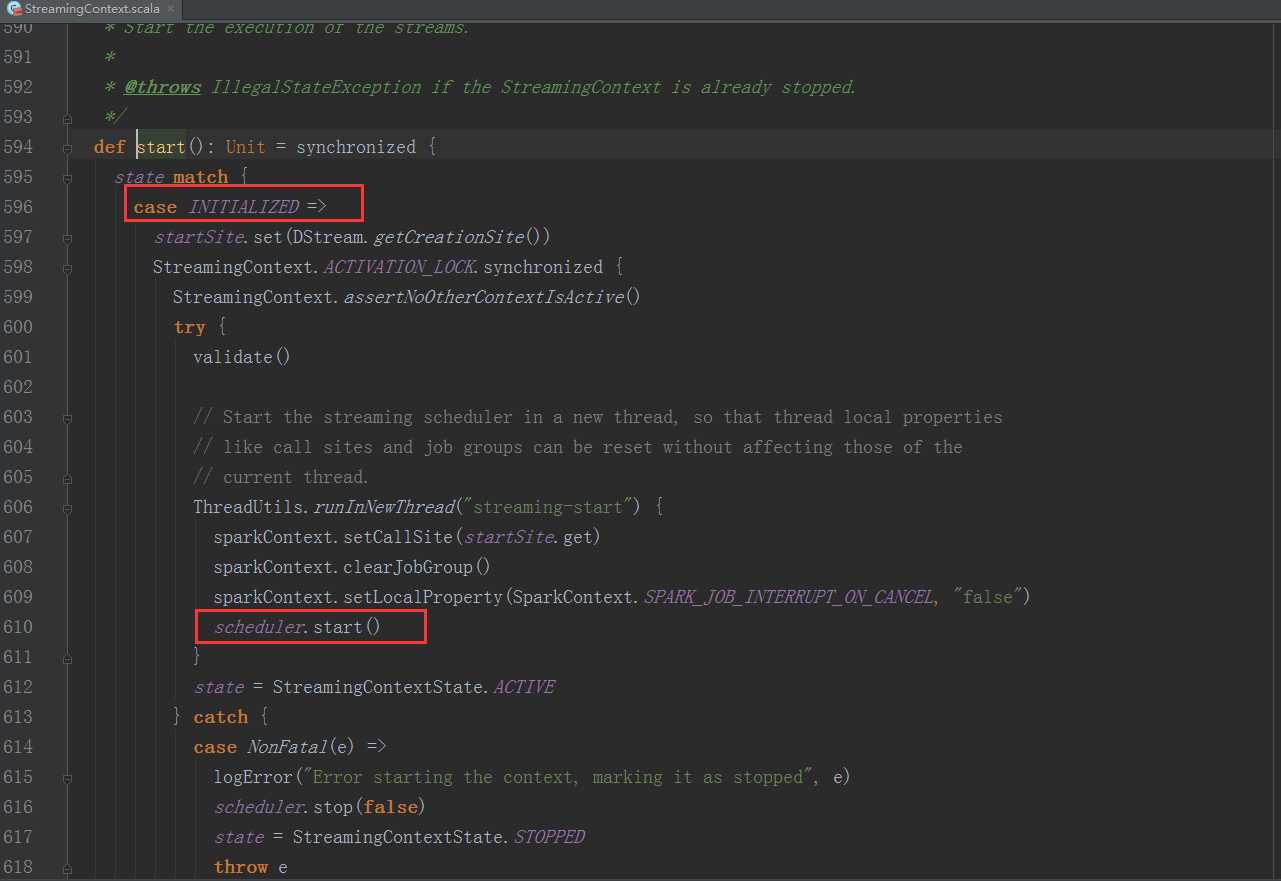The height and width of the screenshot is (881, 1281).
Task: Fold the state match block on line 595
Action: click(x=68, y=177)
